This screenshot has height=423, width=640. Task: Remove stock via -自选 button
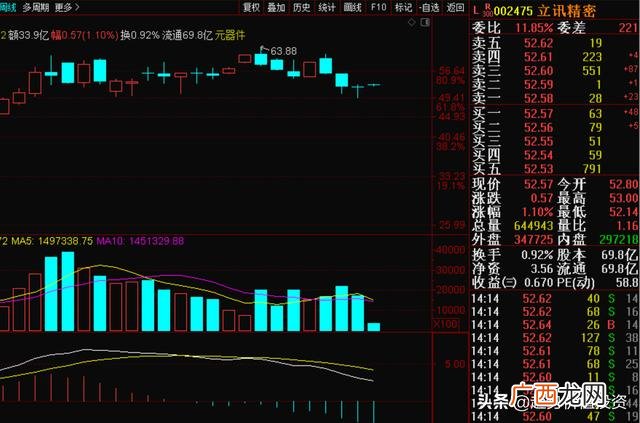(x=429, y=7)
